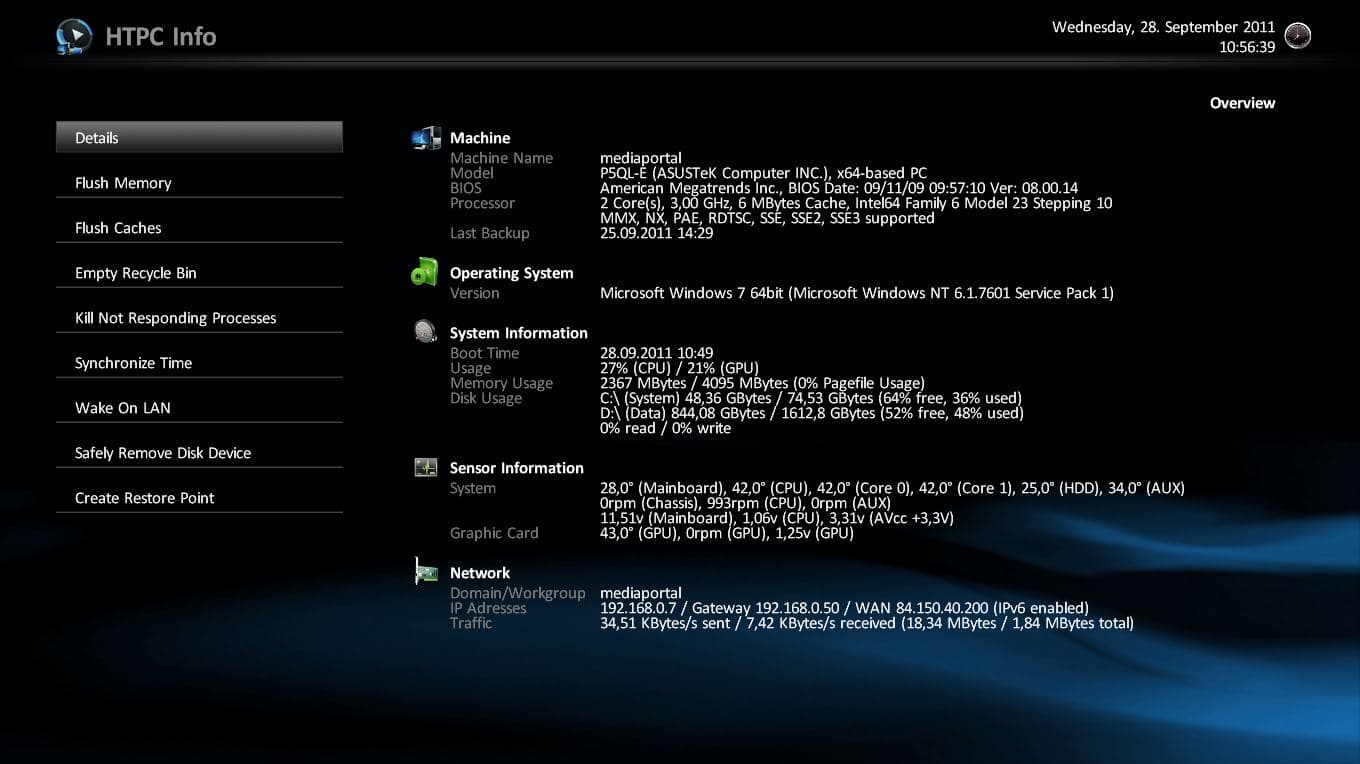The height and width of the screenshot is (764, 1360).
Task: Click the HTPC Info title
Action: (161, 37)
